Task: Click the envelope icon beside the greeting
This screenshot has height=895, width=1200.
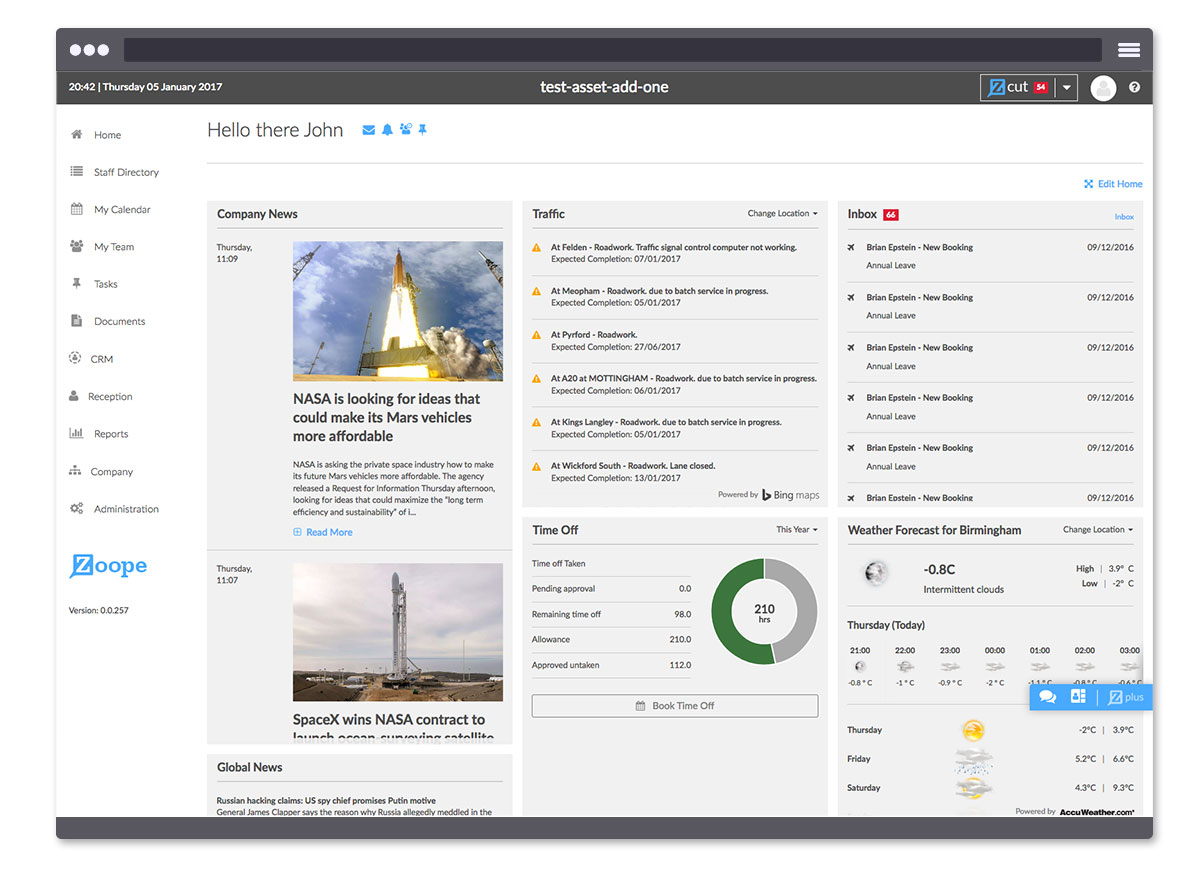Action: tap(368, 130)
